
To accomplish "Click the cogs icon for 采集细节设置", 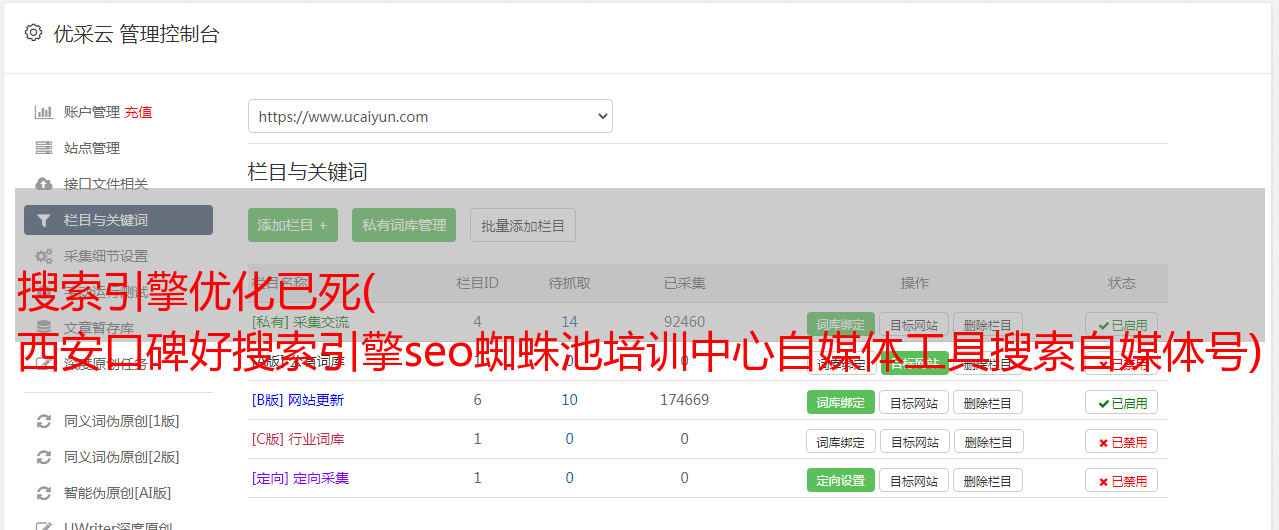I will click(x=43, y=256).
